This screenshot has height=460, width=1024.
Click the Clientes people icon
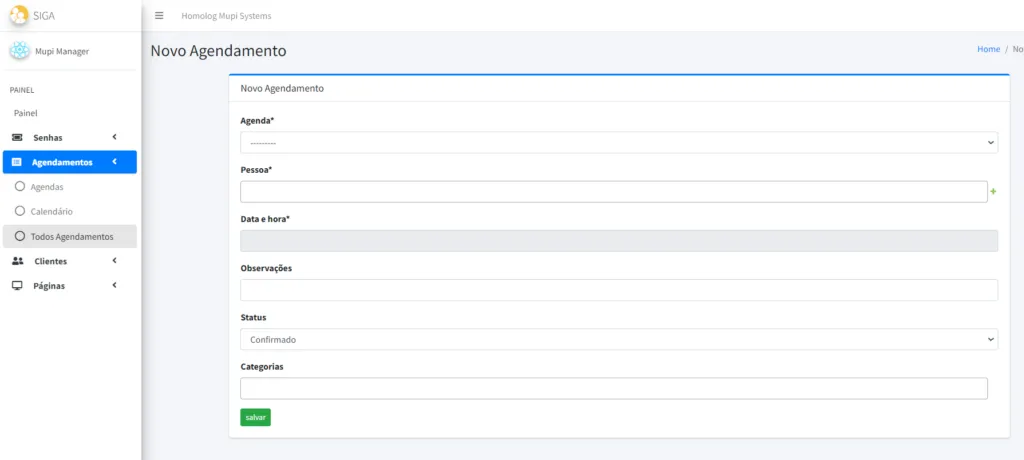tap(17, 261)
